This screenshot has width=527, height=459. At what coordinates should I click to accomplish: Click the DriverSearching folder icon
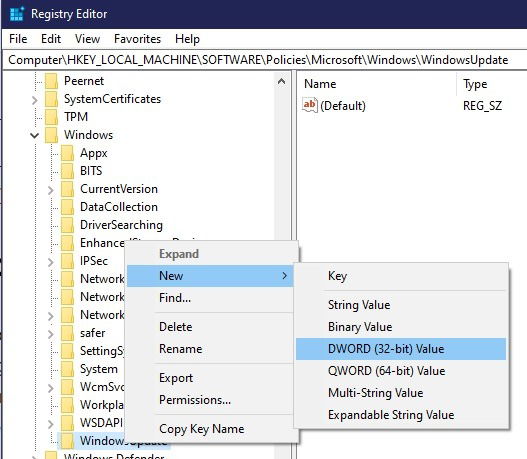[67, 225]
